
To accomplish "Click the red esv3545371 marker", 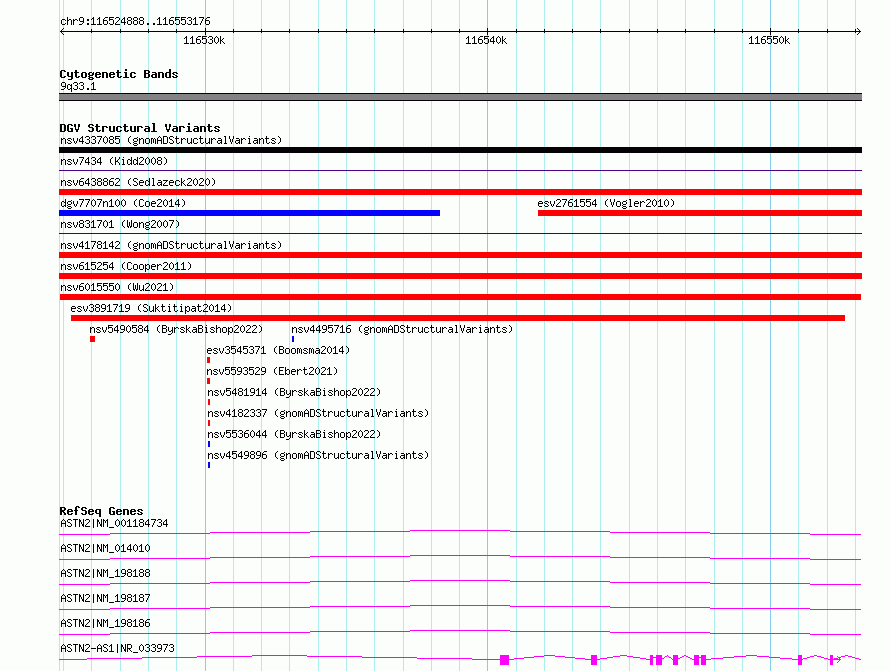I will tap(209, 360).
